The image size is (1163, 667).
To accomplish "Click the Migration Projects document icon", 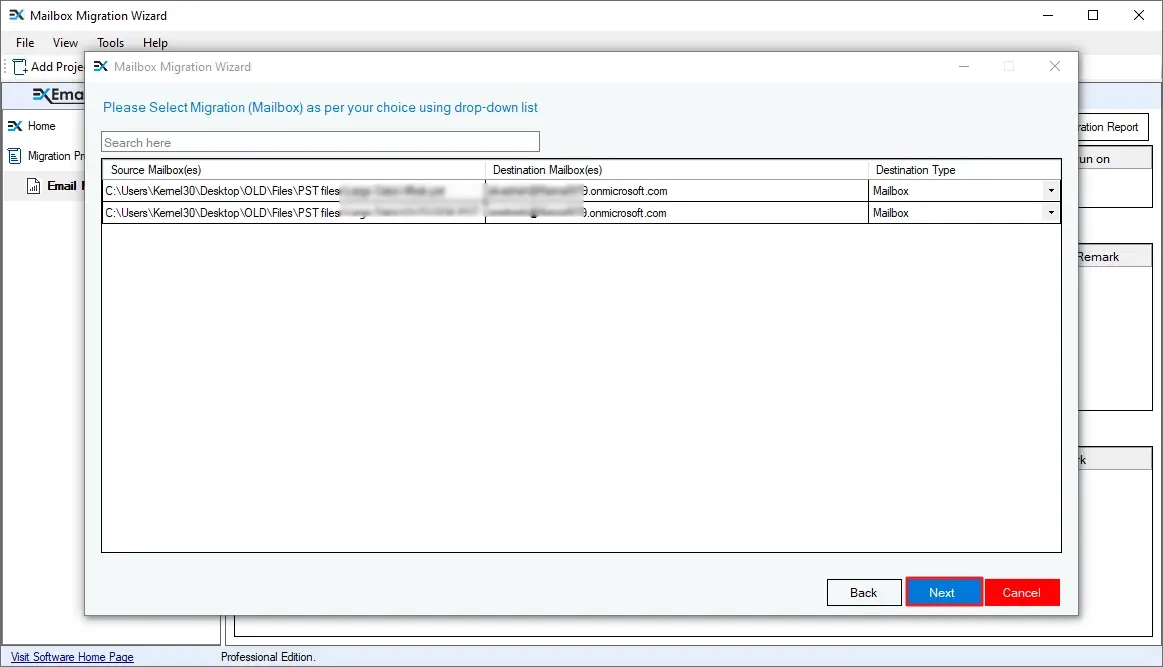I will pos(15,156).
